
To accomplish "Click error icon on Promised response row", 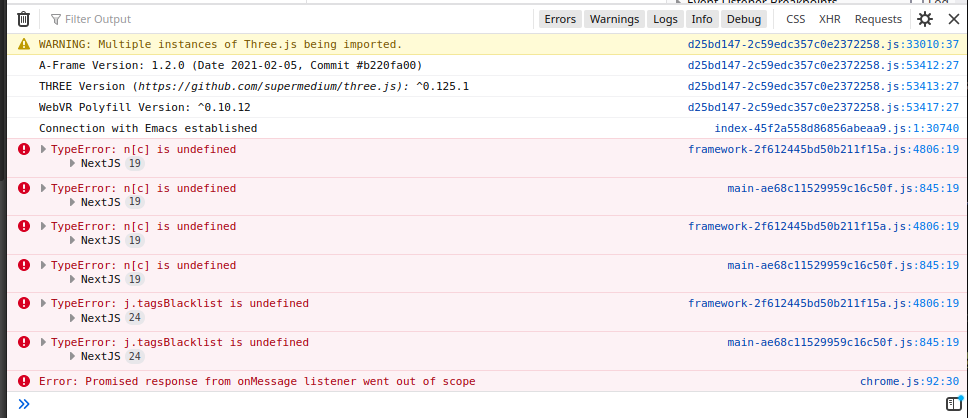I will pyautogui.click(x=23, y=381).
